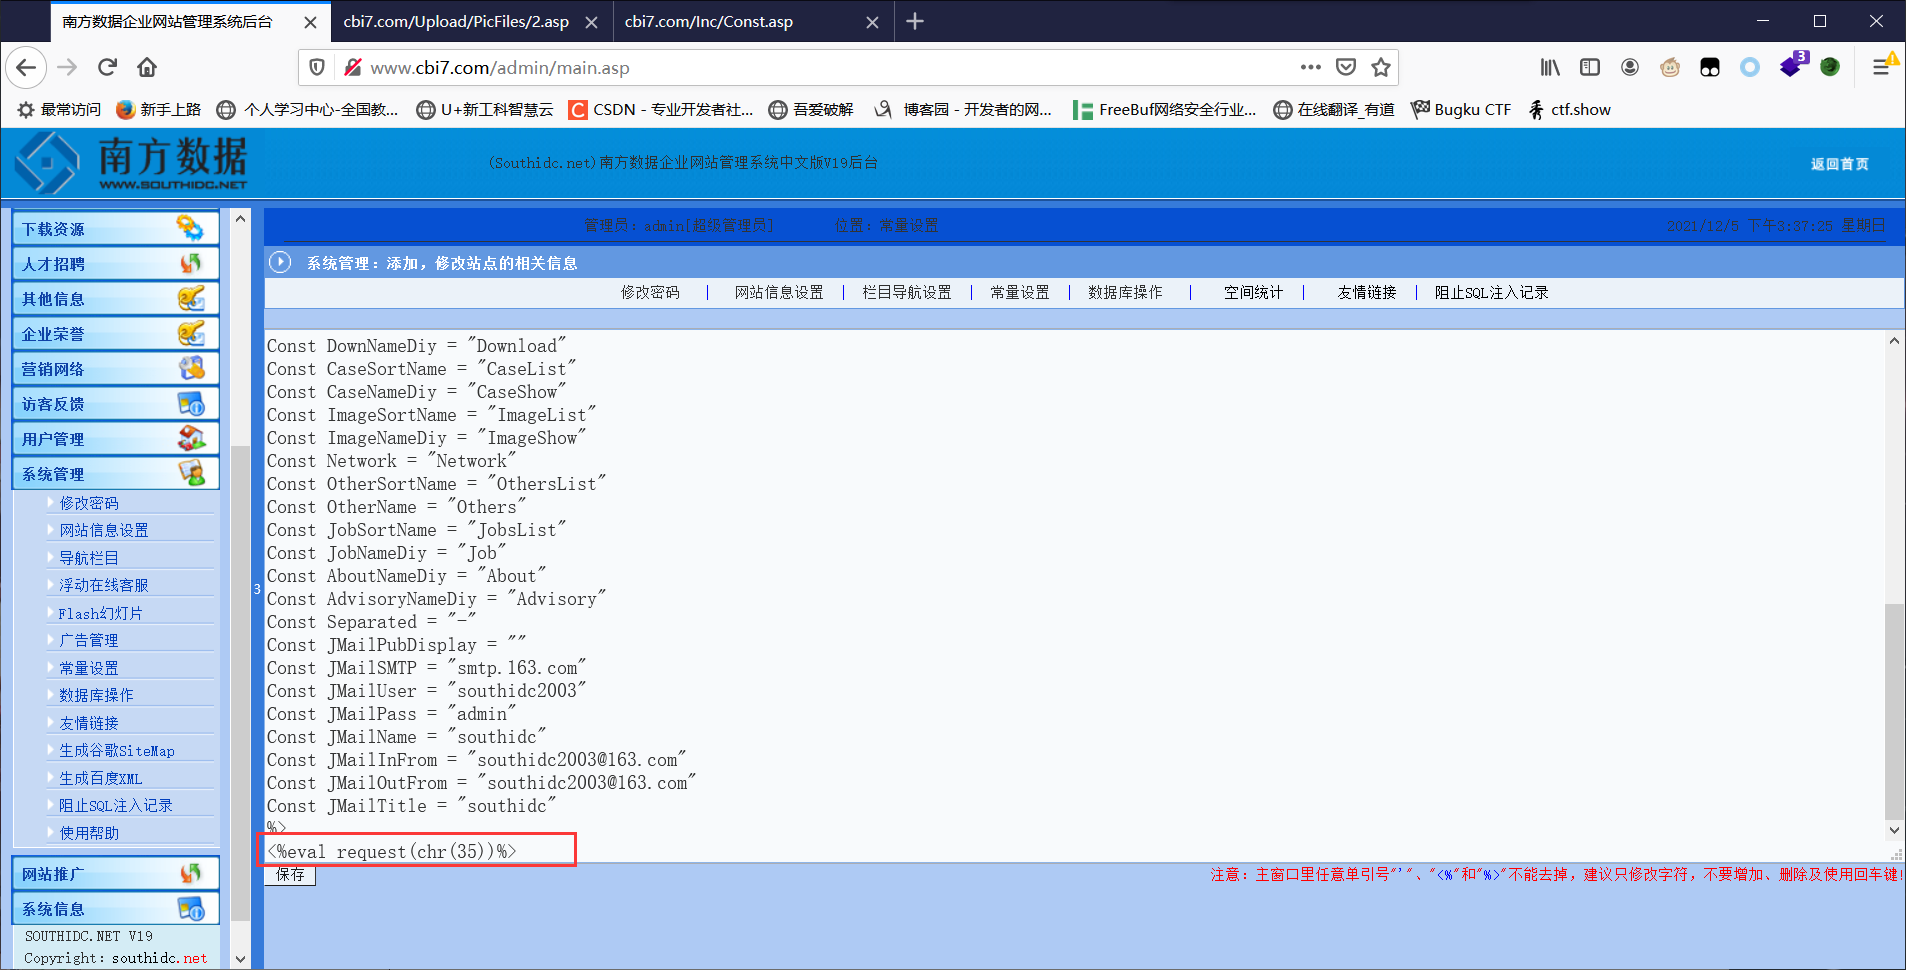Open browser home page
This screenshot has height=970, width=1906.
147,67
